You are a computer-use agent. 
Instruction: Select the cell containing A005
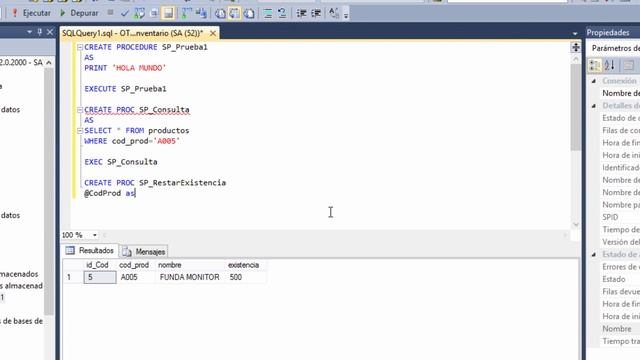136,278
